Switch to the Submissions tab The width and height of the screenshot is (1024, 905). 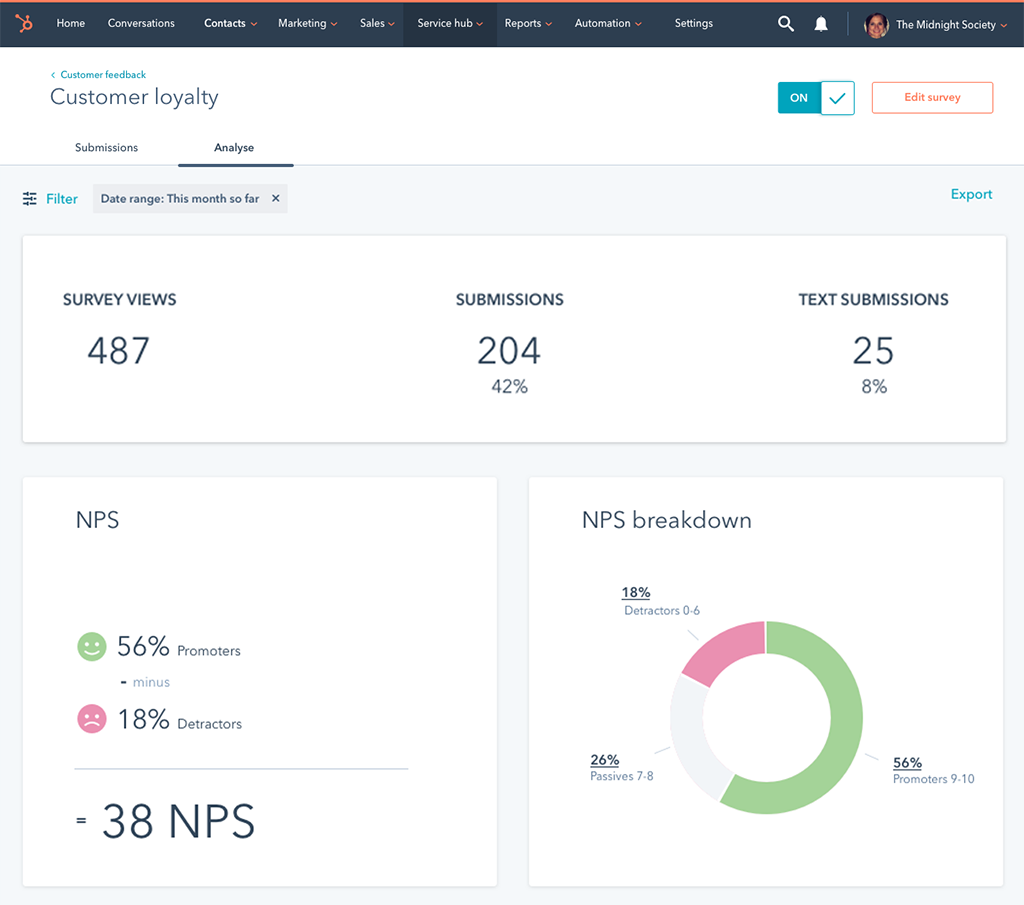coord(106,147)
